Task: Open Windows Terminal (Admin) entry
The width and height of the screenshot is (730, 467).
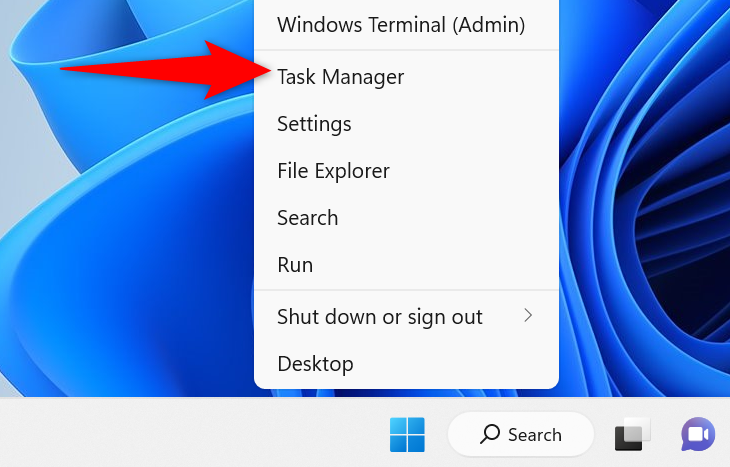Action: [400, 24]
